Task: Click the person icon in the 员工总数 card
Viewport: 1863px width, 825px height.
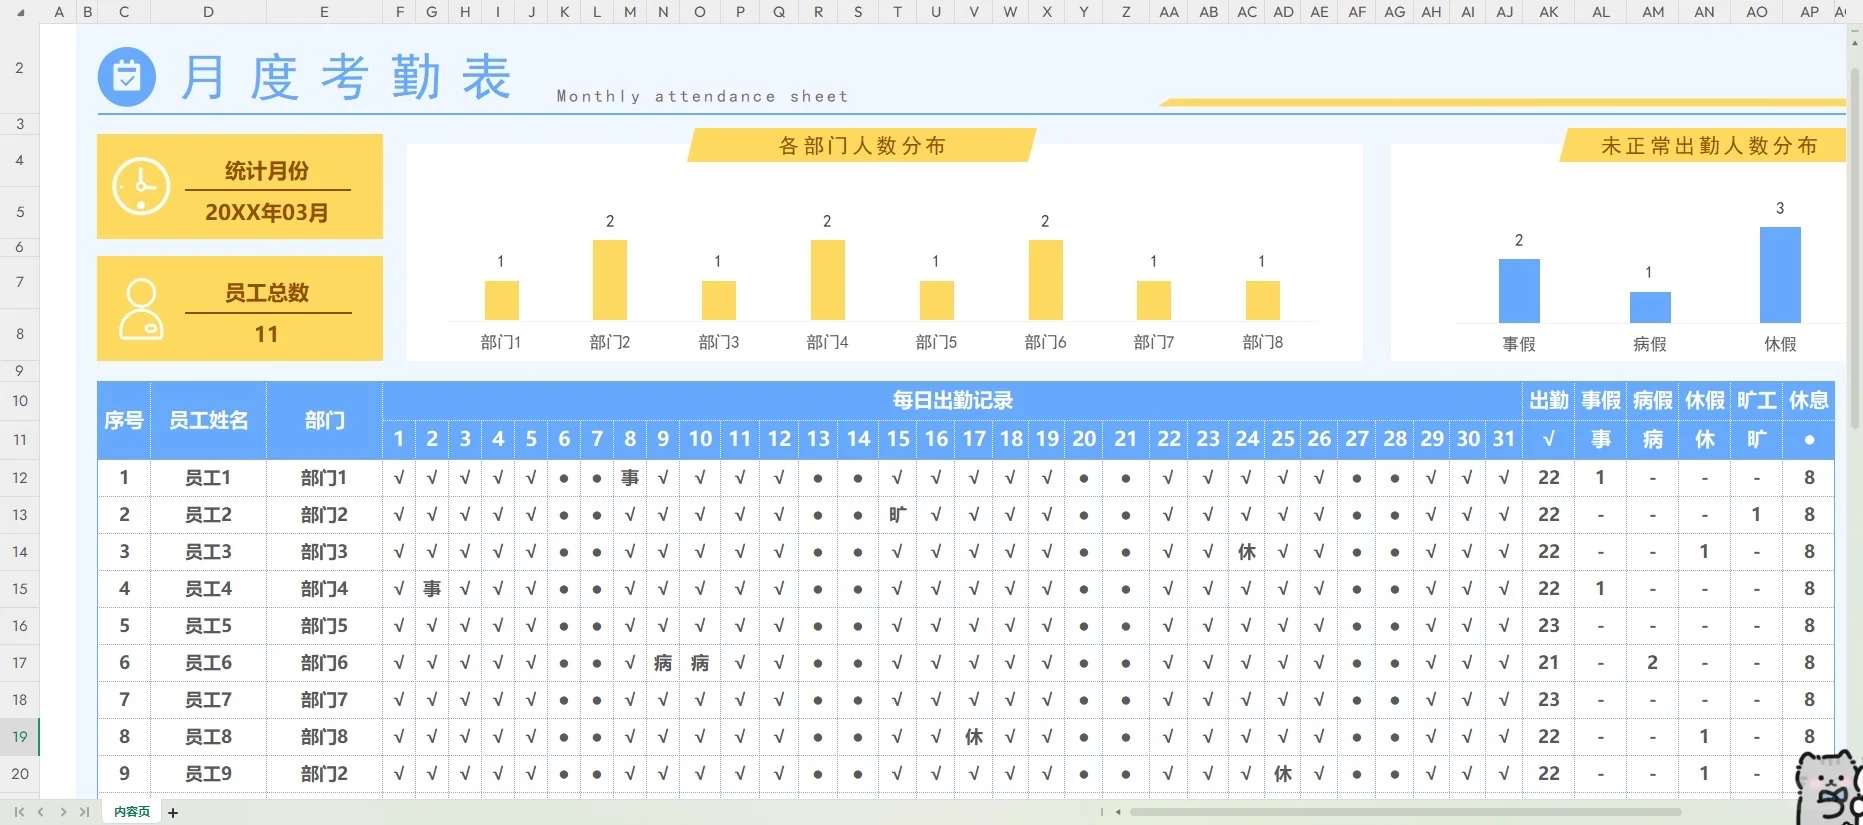Action: [141, 309]
